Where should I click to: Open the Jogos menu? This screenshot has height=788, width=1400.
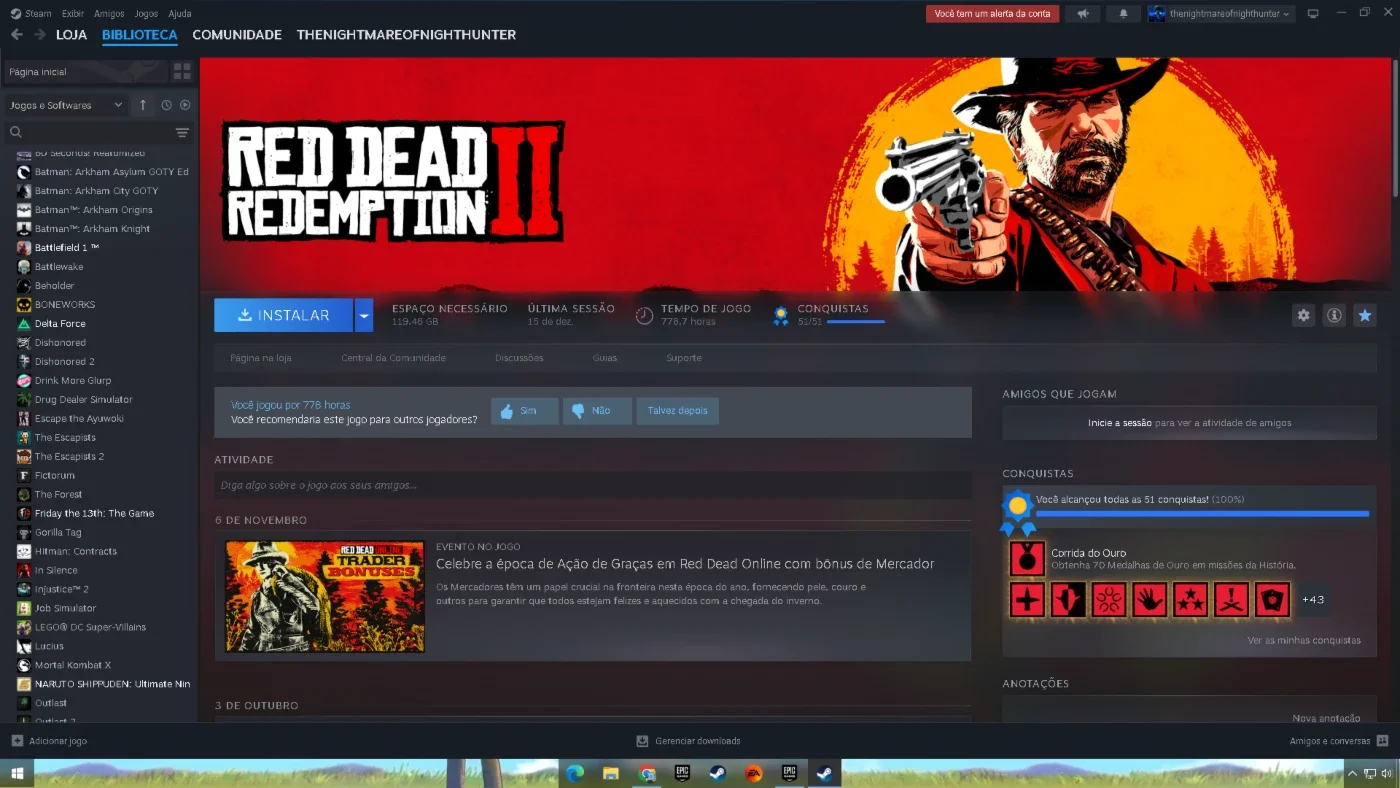[x=146, y=14]
